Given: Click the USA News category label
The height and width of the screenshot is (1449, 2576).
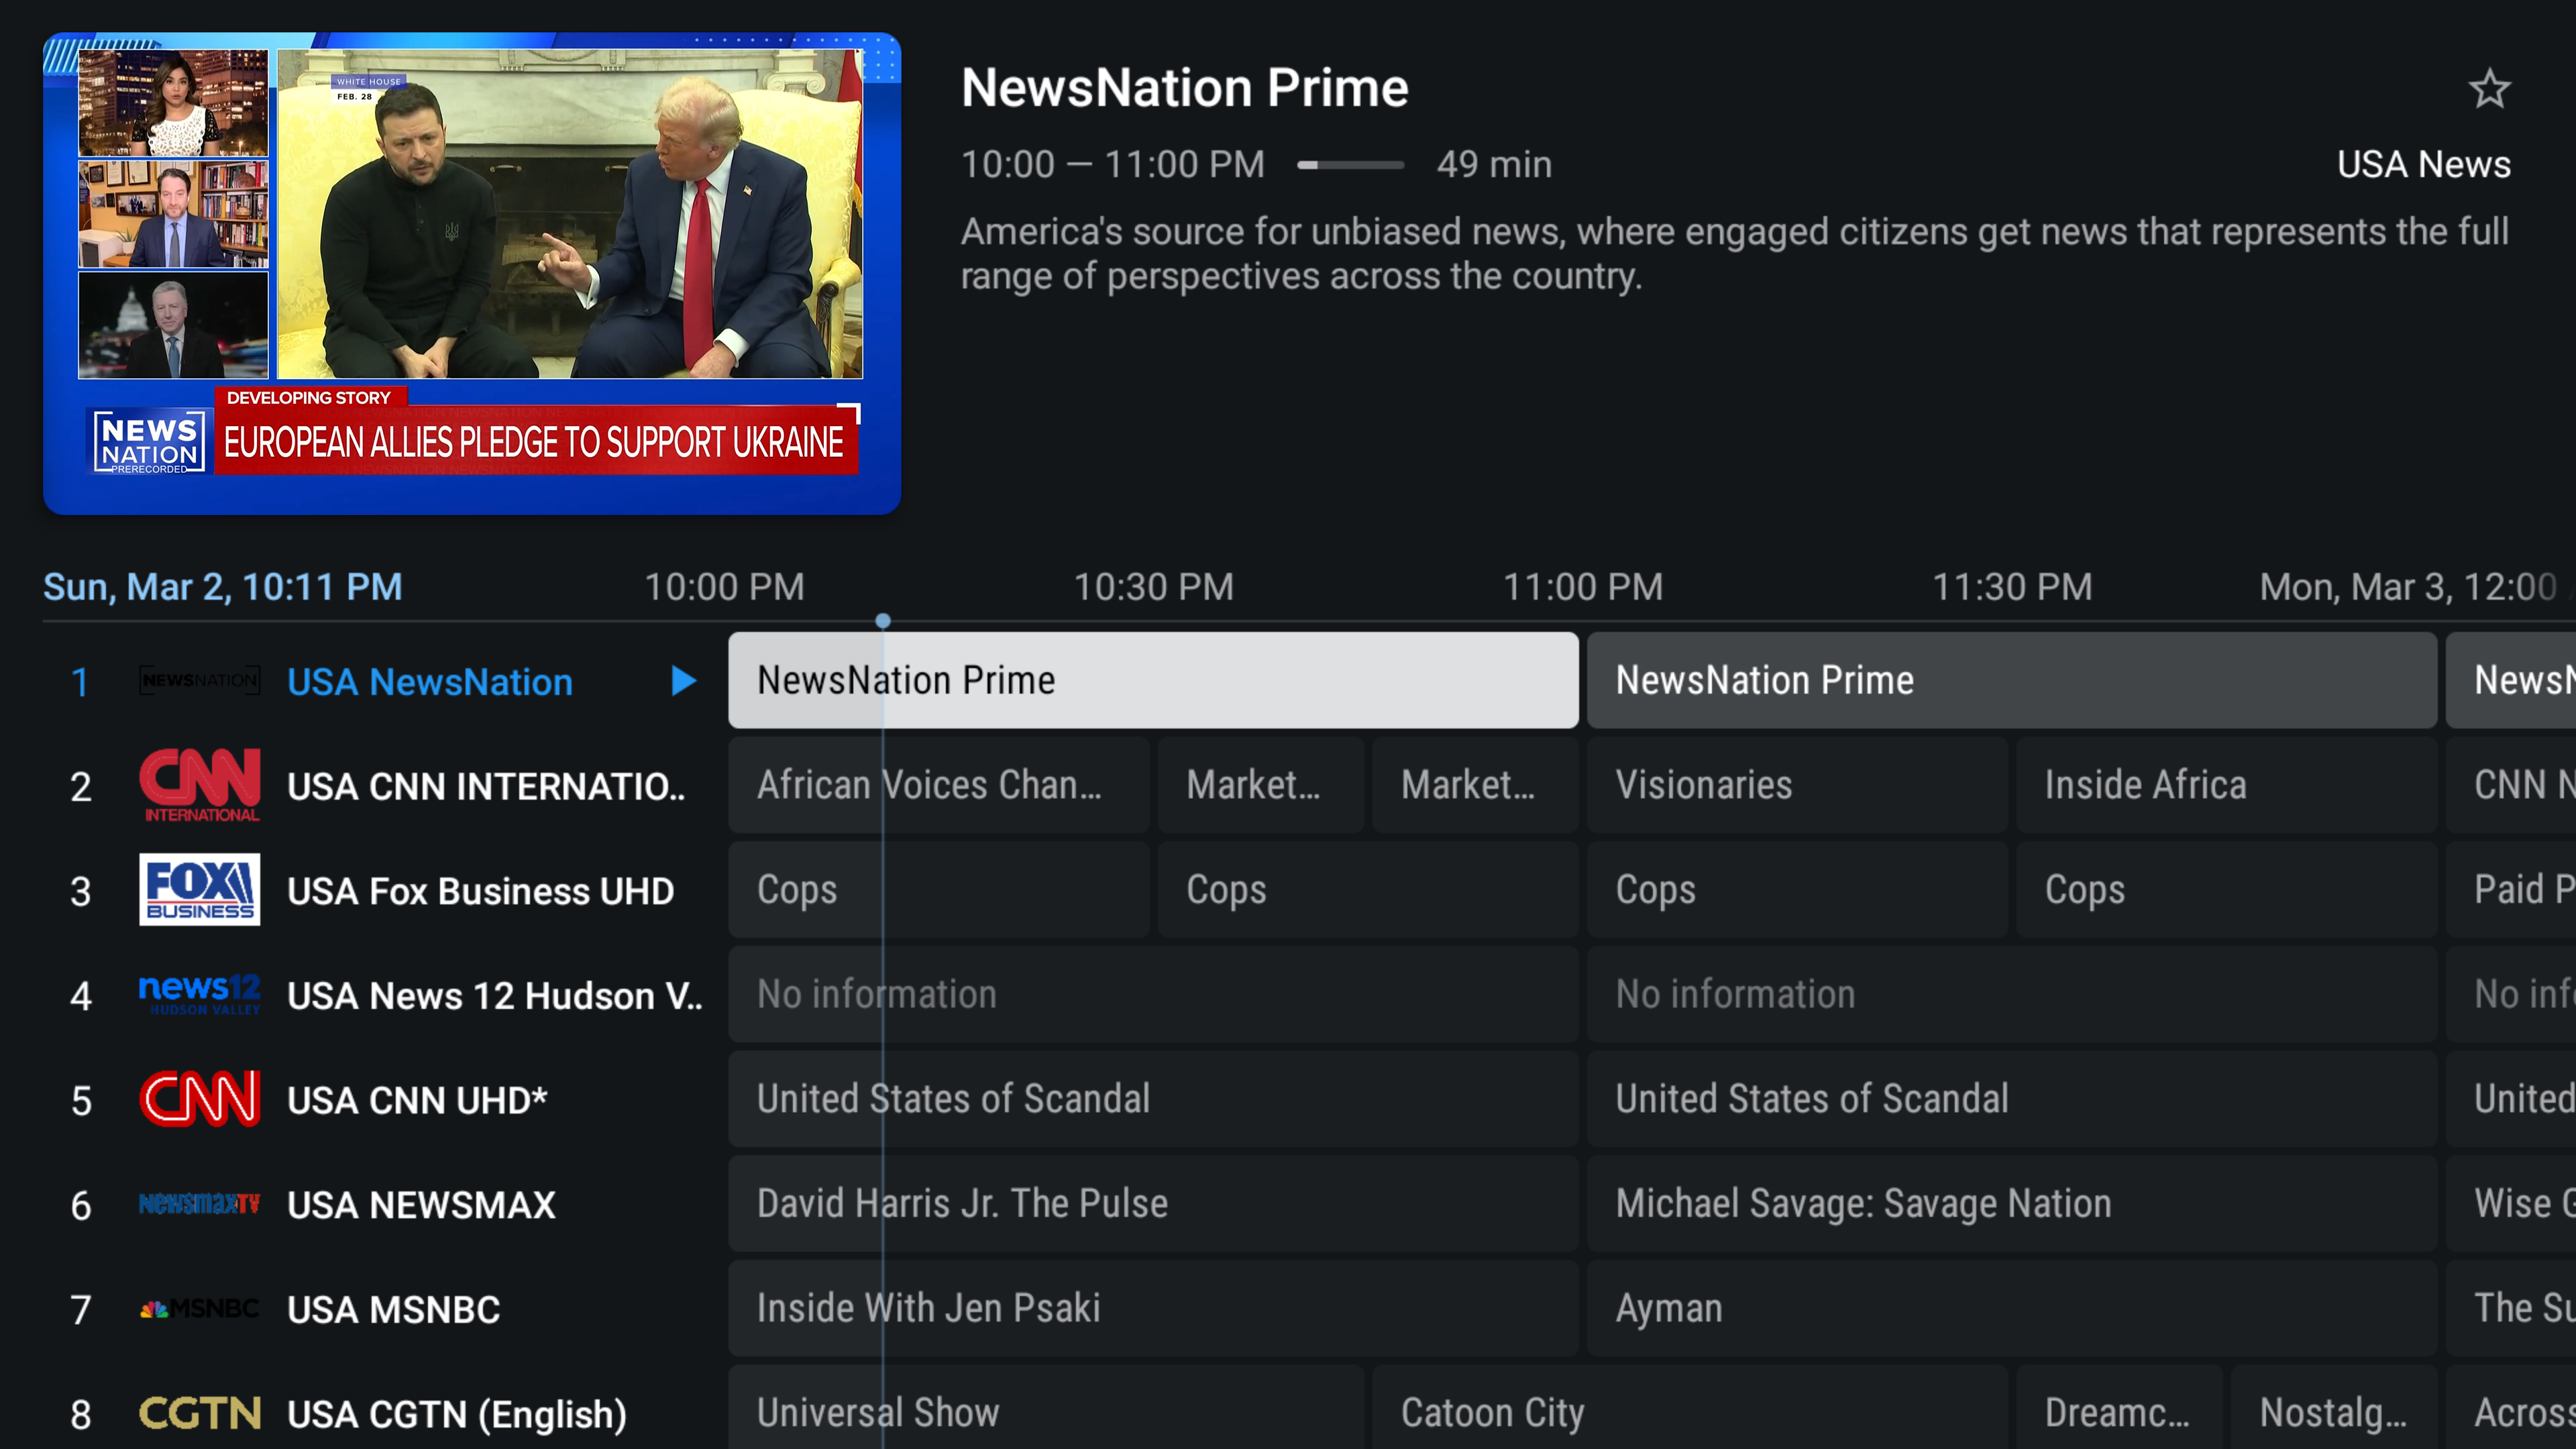Looking at the screenshot, I should point(2423,165).
